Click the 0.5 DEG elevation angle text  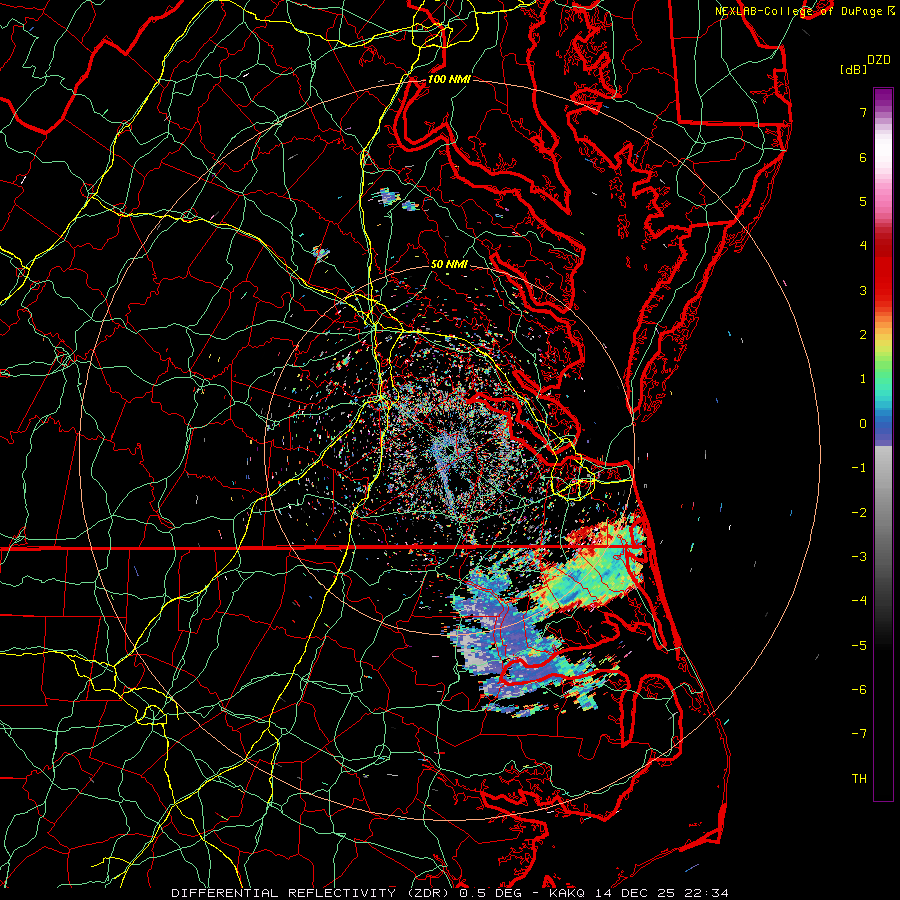click(490, 893)
